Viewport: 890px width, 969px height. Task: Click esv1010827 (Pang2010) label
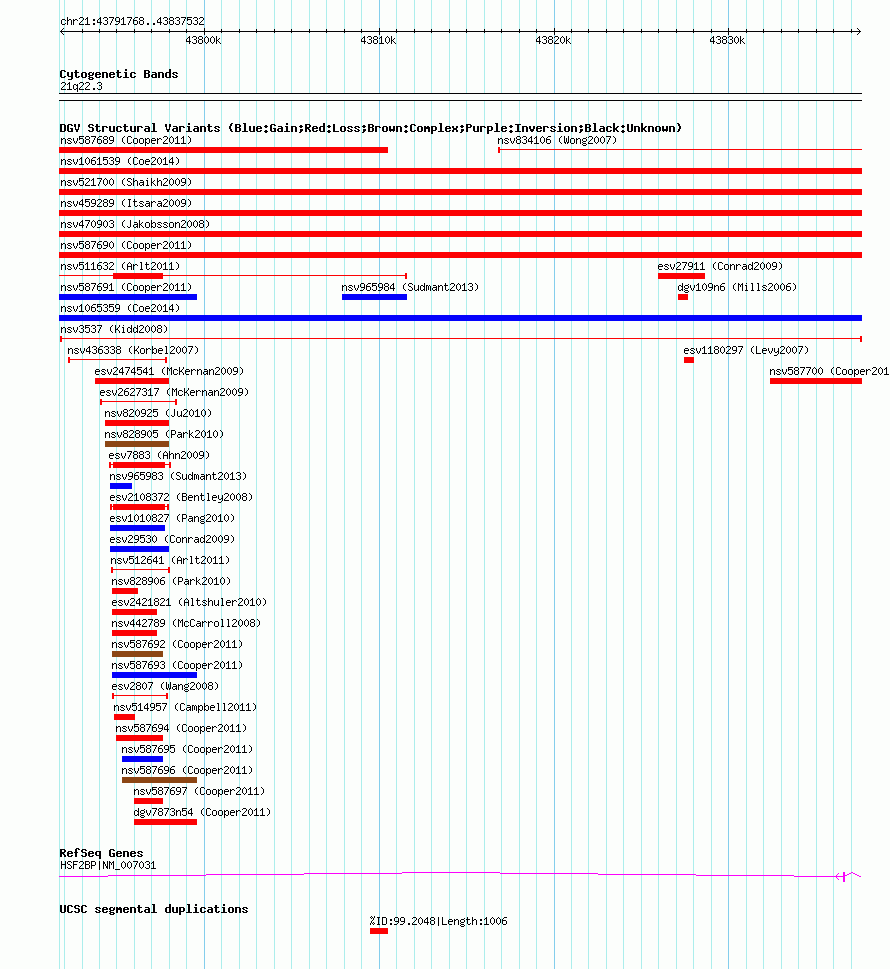[x=172, y=518]
